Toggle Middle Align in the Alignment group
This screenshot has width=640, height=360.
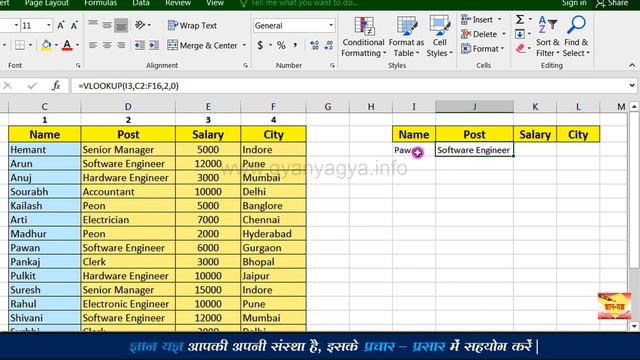coord(107,25)
